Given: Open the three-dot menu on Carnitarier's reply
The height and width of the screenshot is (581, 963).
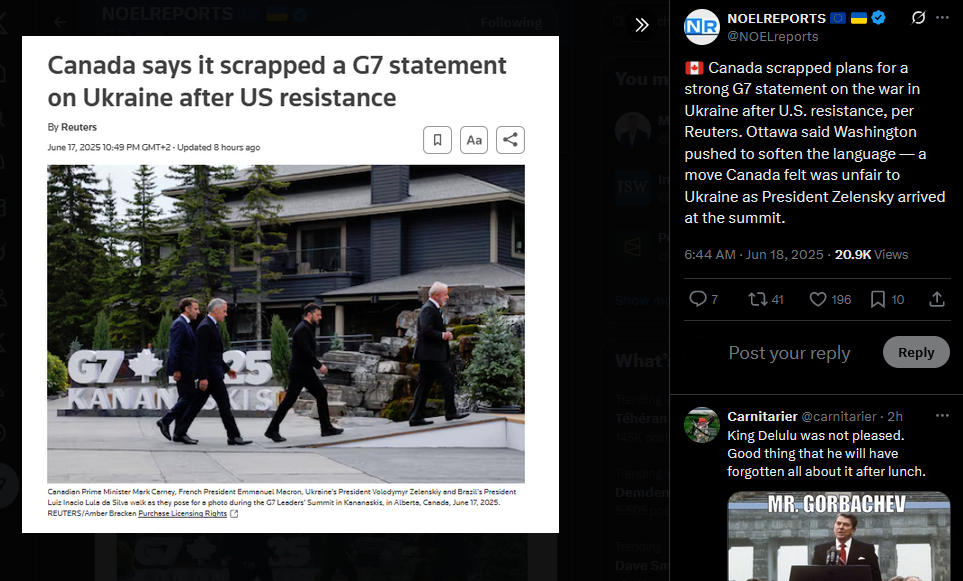Looking at the screenshot, I should tap(942, 416).
